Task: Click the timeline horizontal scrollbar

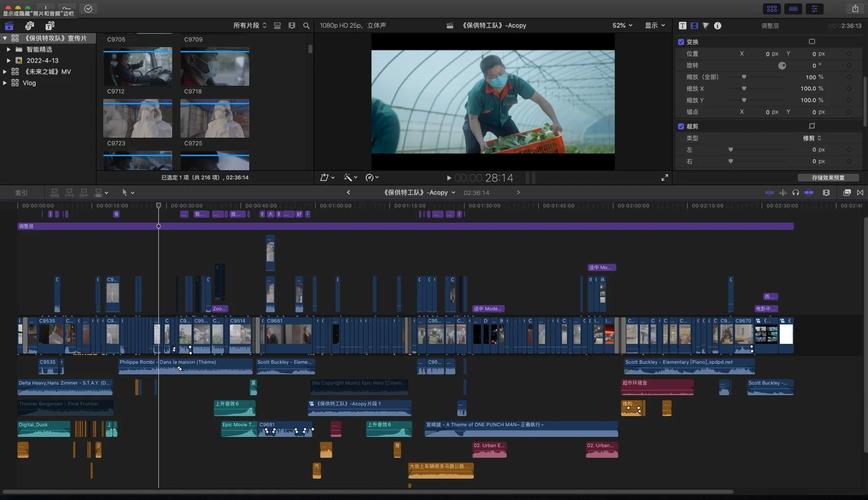Action: pos(368,491)
